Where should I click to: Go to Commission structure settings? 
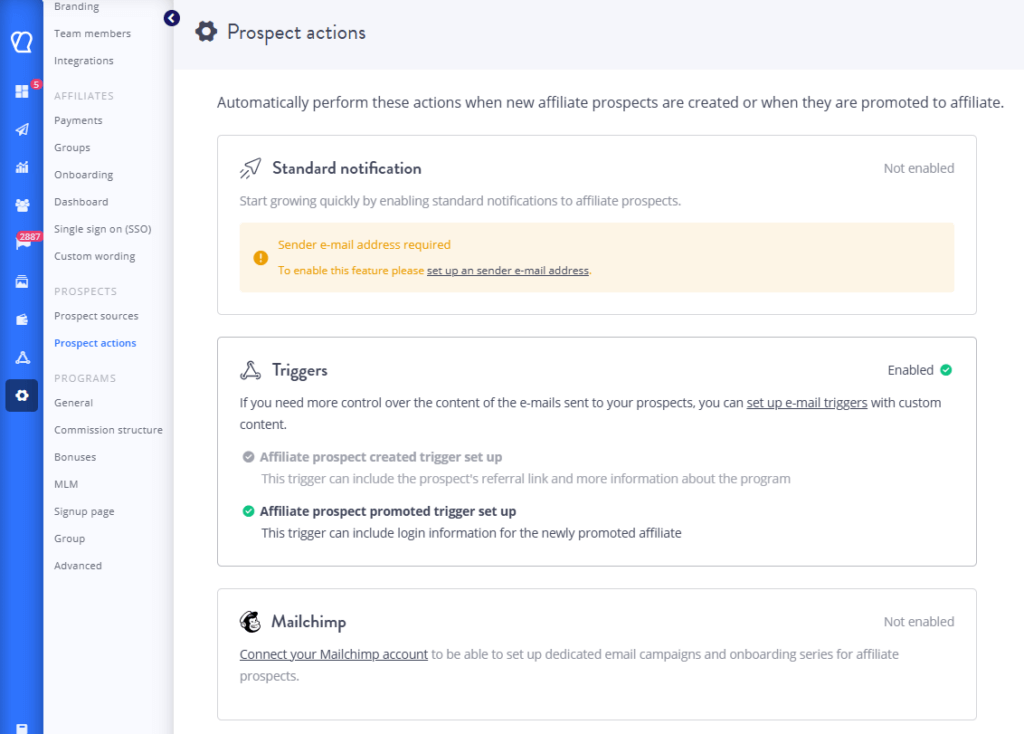tap(108, 430)
